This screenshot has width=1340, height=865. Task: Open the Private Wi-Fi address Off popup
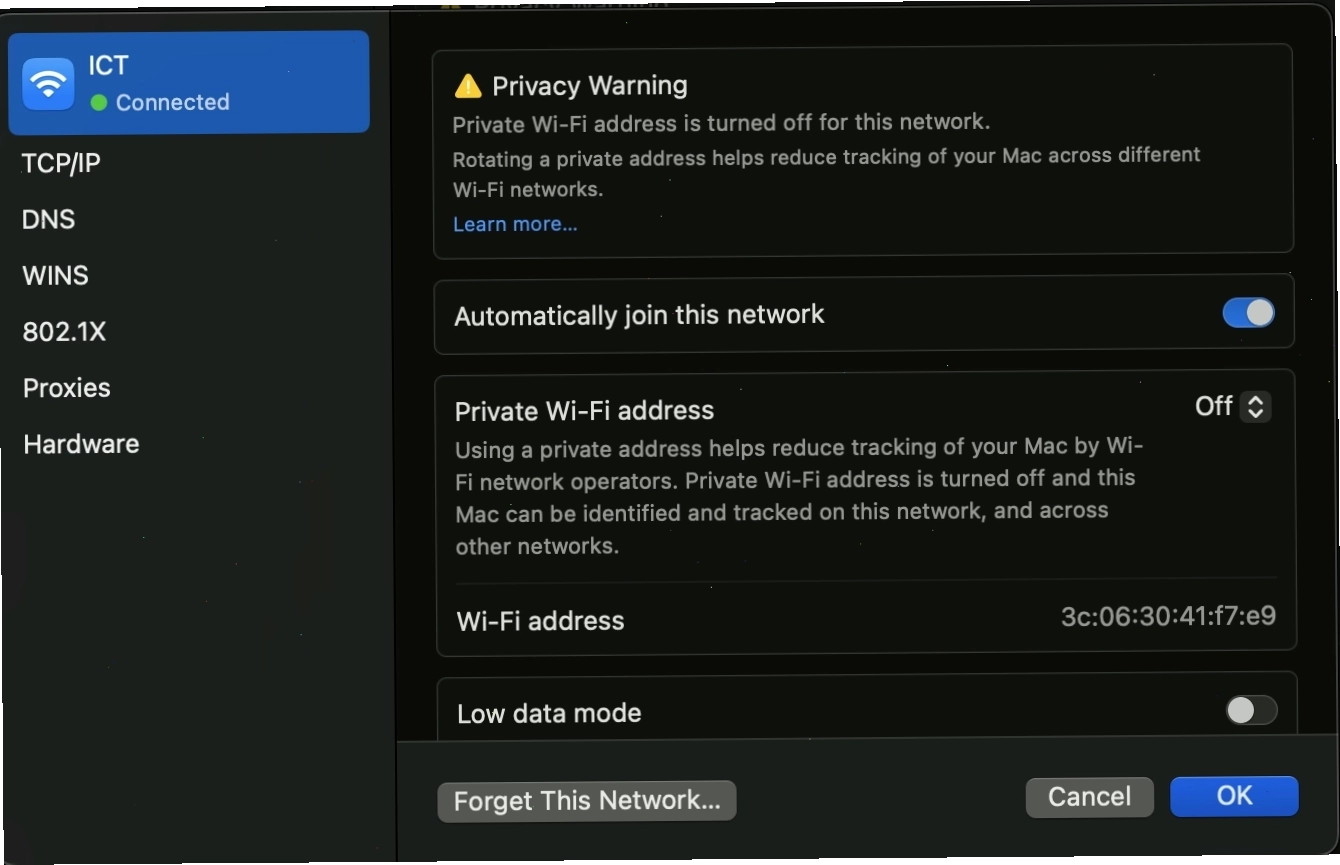click(x=1233, y=406)
